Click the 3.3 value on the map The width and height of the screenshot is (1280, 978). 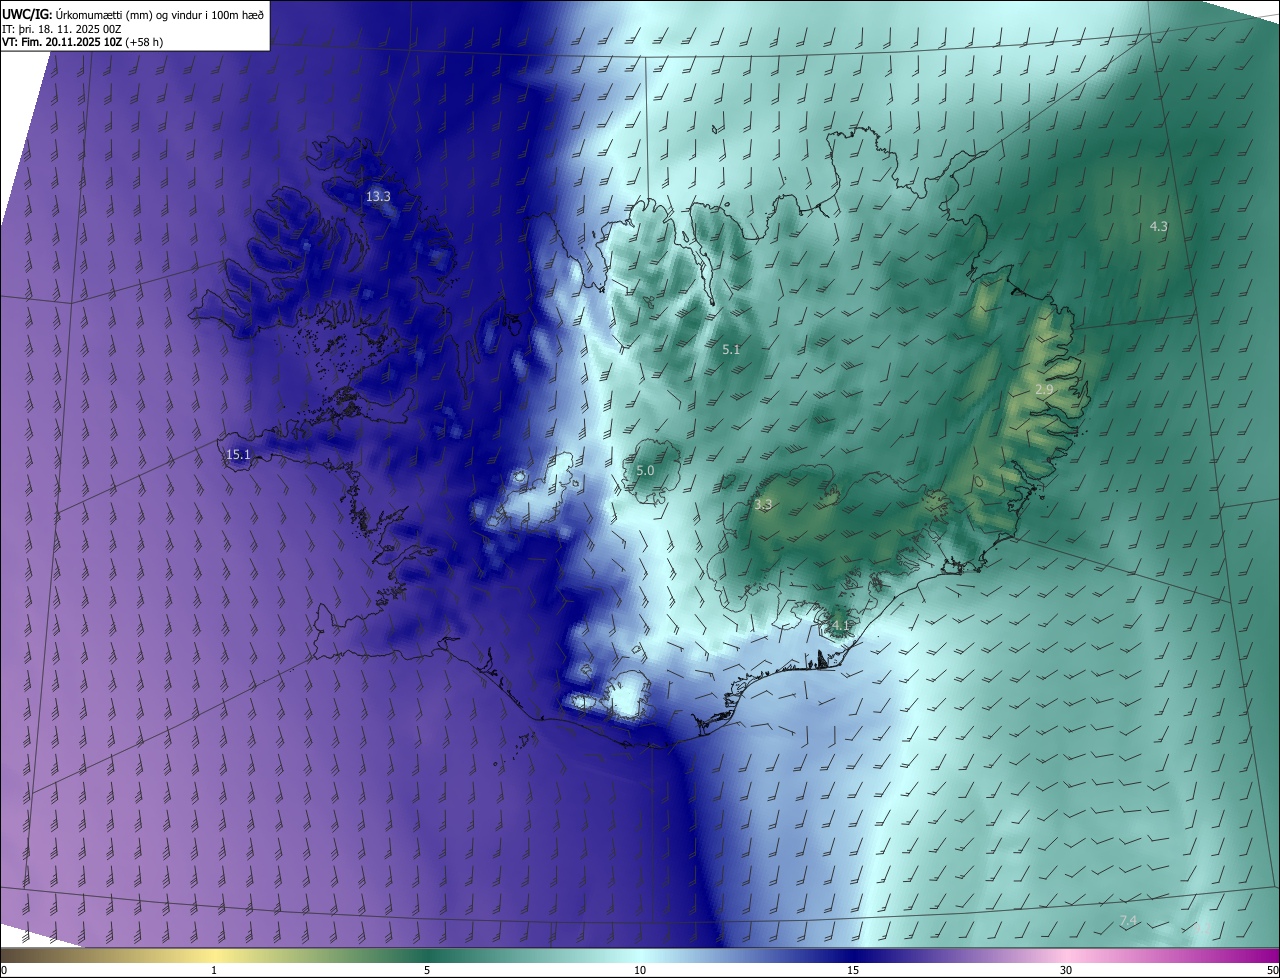tap(763, 505)
